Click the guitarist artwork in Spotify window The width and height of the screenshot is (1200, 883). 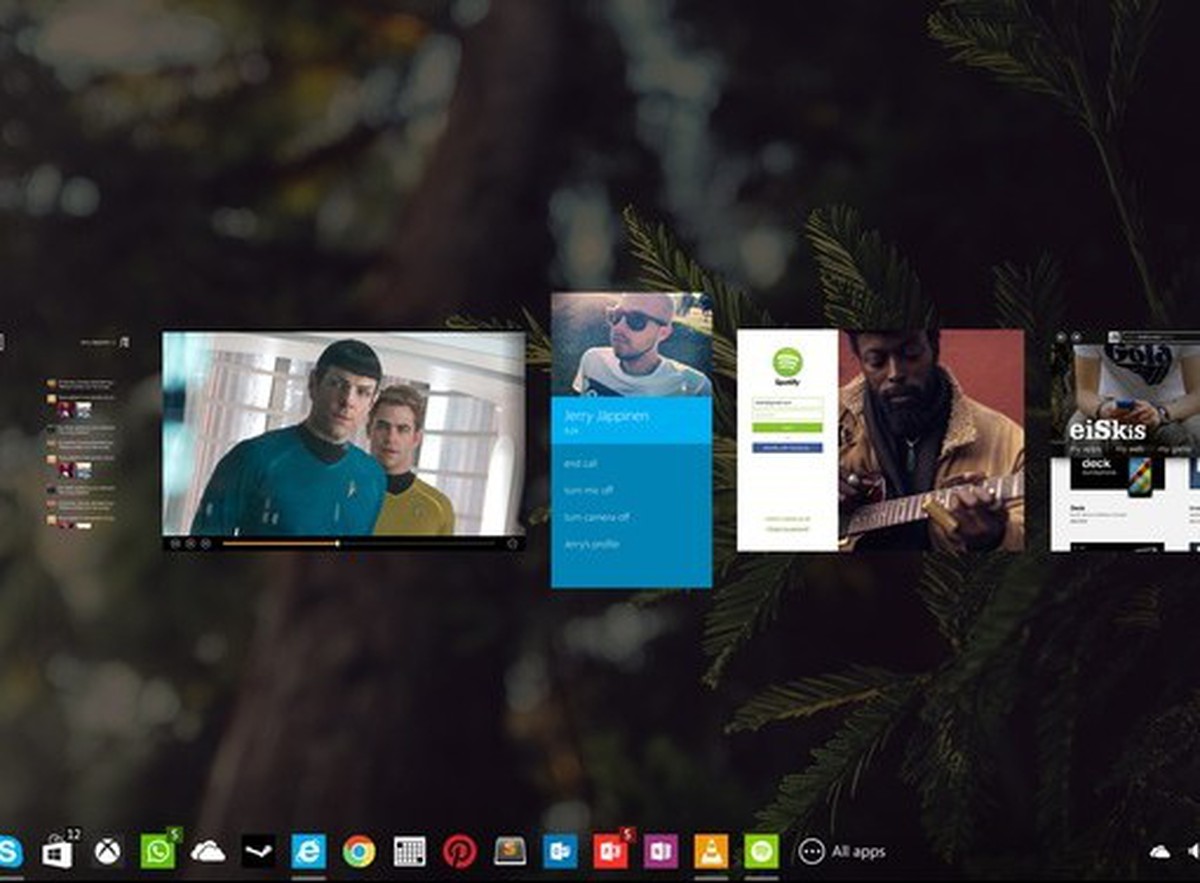[x=931, y=440]
